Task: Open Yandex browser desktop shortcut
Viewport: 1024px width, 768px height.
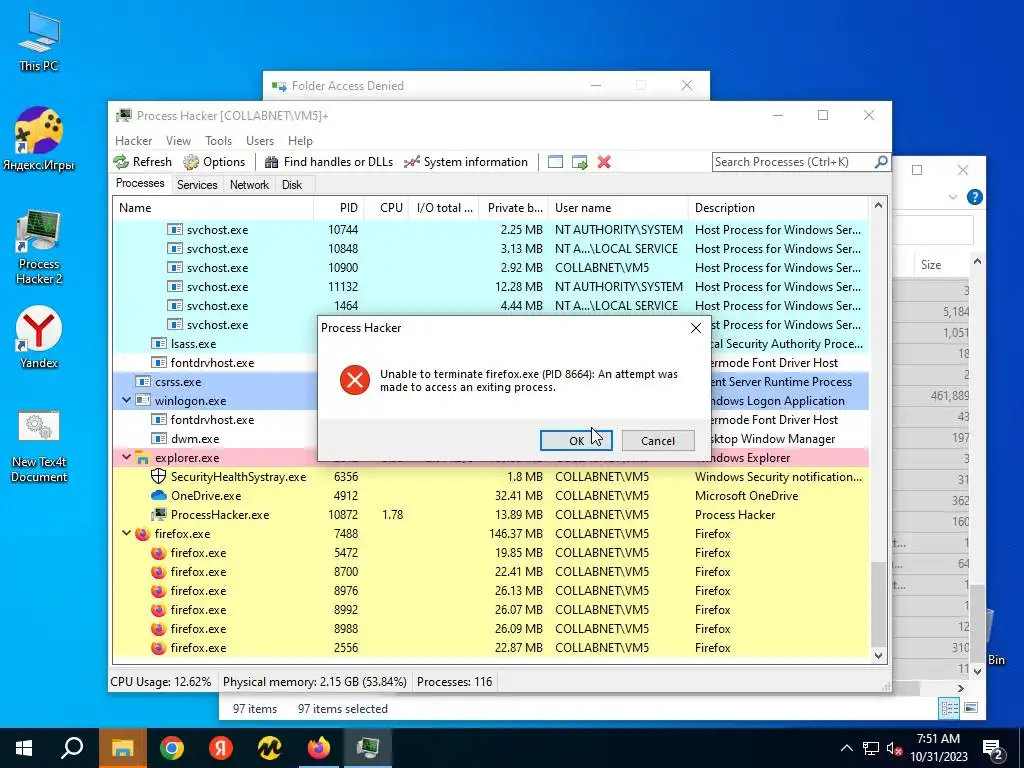Action: point(39,338)
